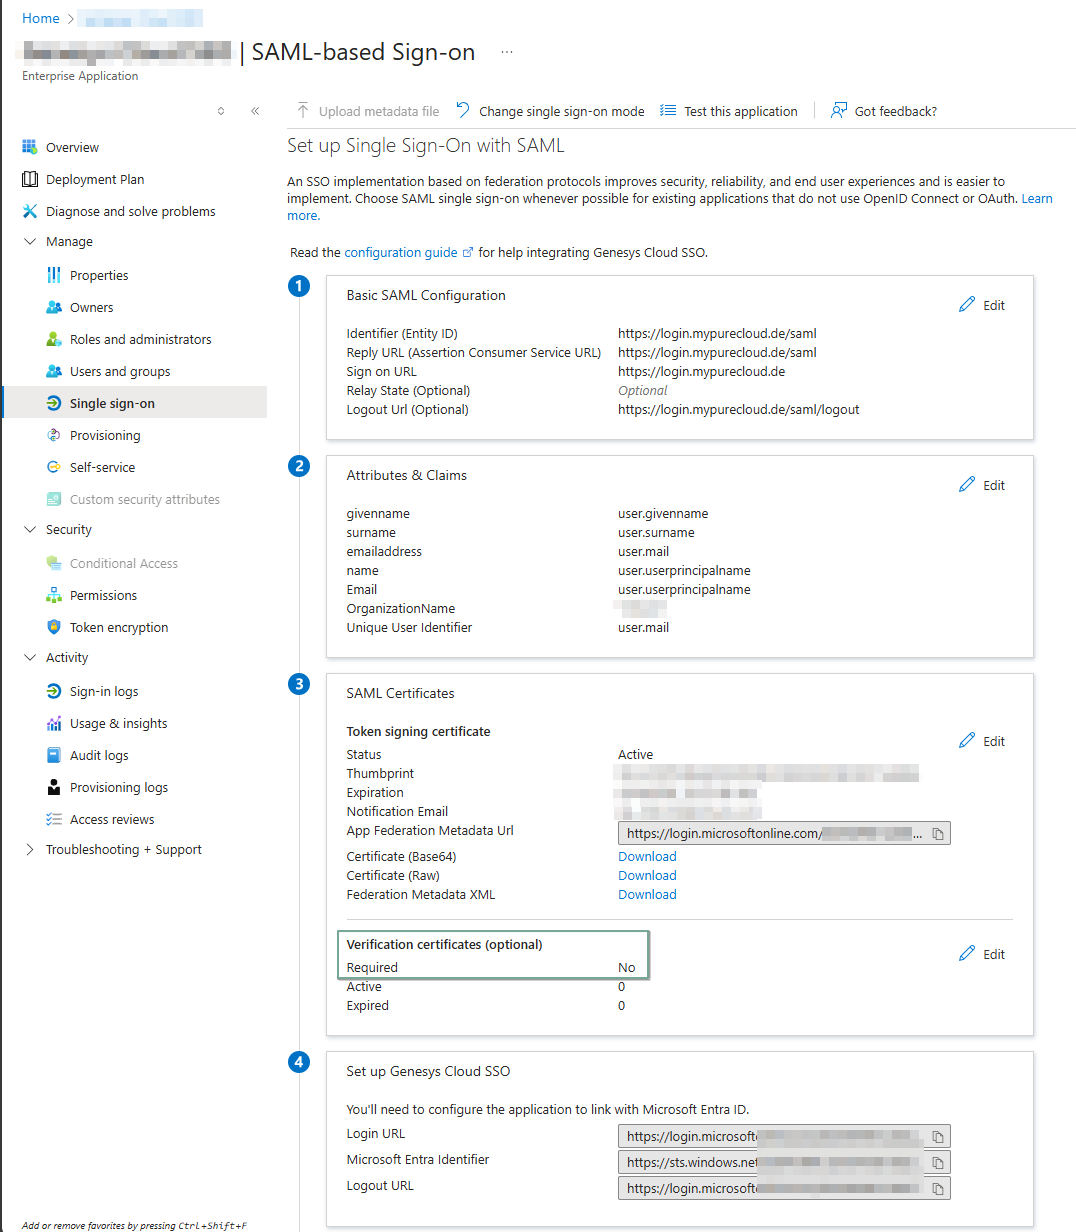Click the App Federation Metadata Url field
This screenshot has height=1232, width=1076.
(x=784, y=833)
